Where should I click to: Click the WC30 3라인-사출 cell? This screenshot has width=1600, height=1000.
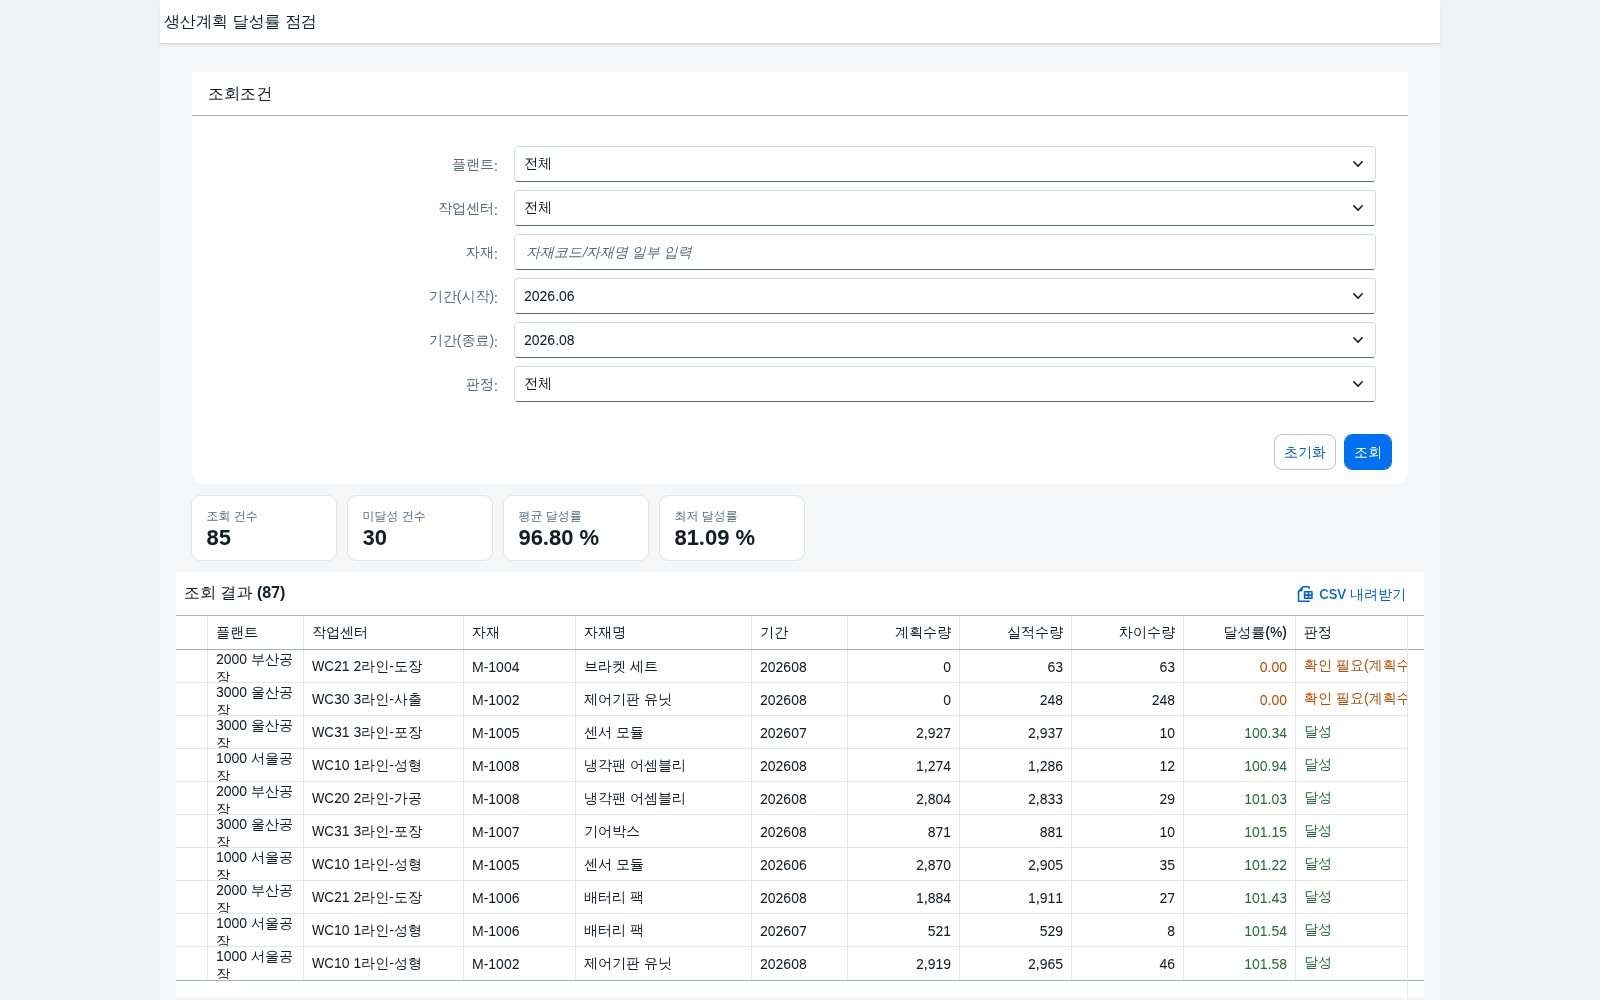pos(383,700)
